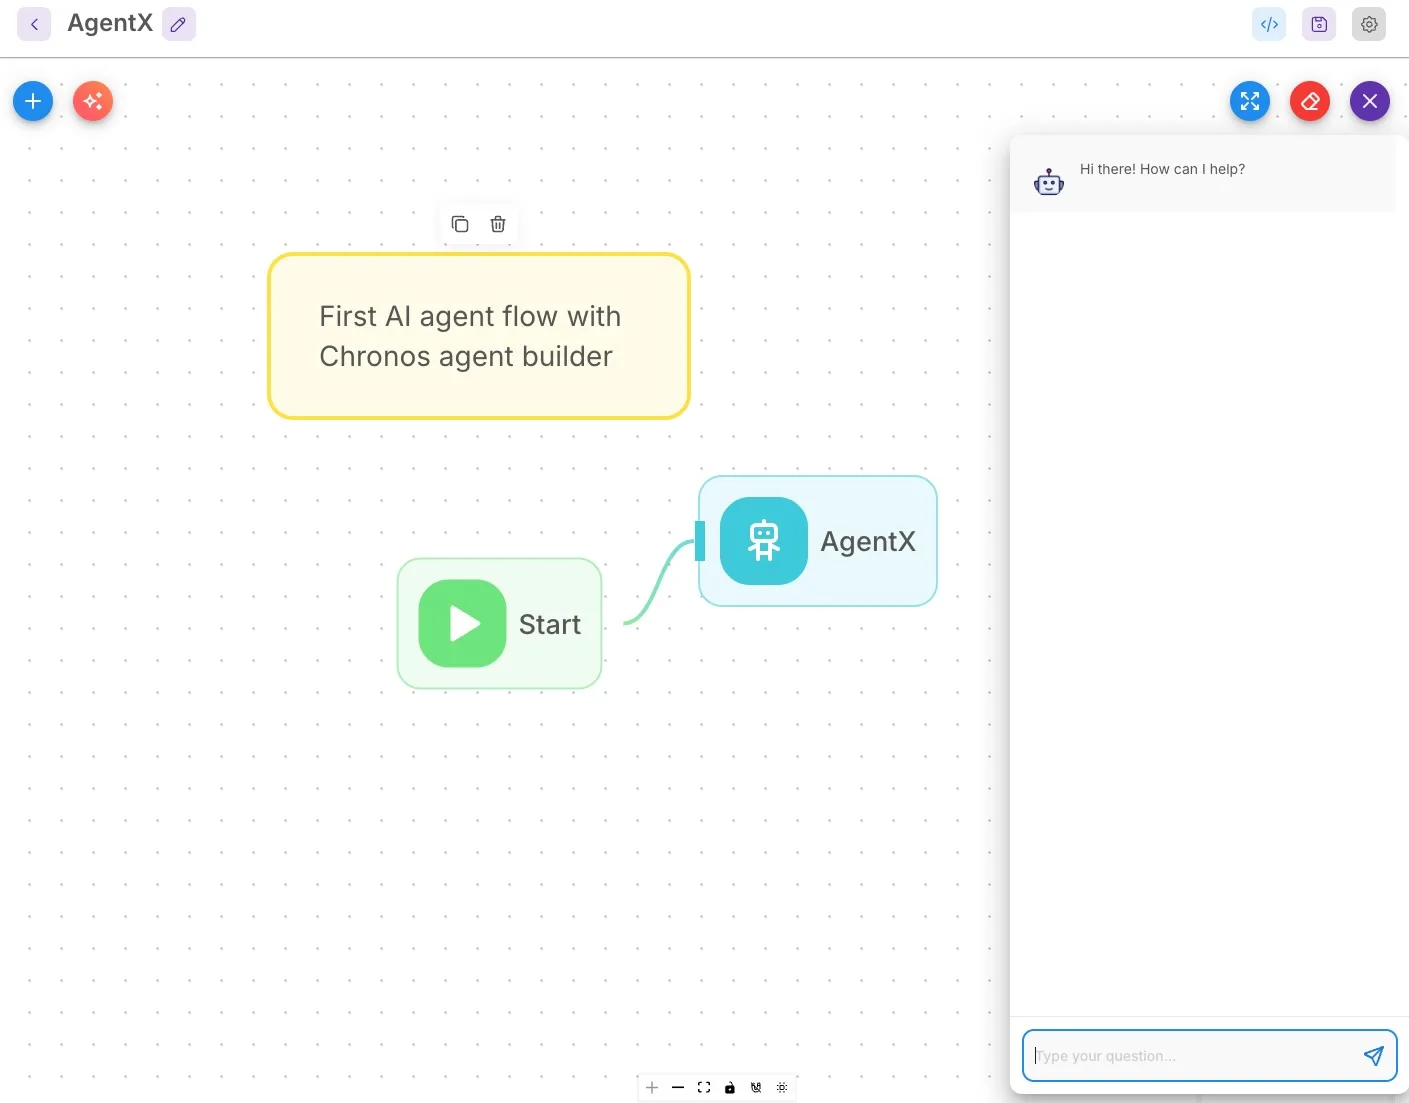Image resolution: width=1409 pixels, height=1103 pixels.
Task: Save the agent flow
Action: tap(1319, 24)
